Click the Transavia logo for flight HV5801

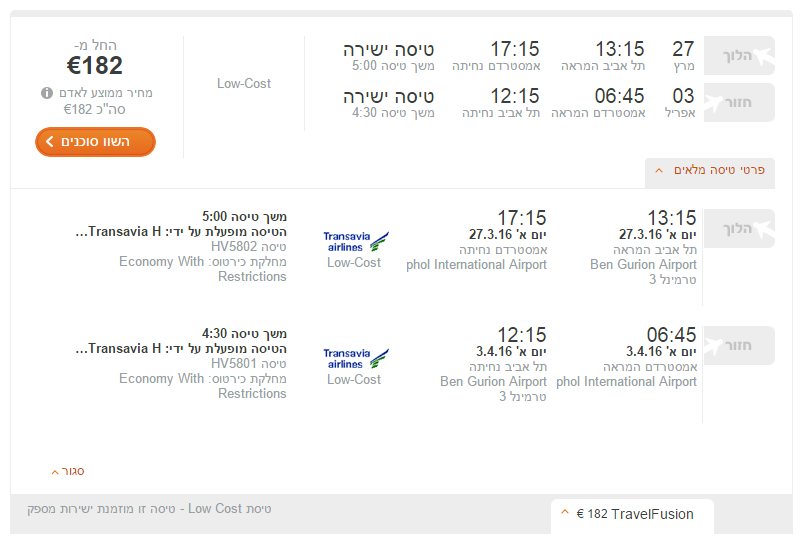355,358
